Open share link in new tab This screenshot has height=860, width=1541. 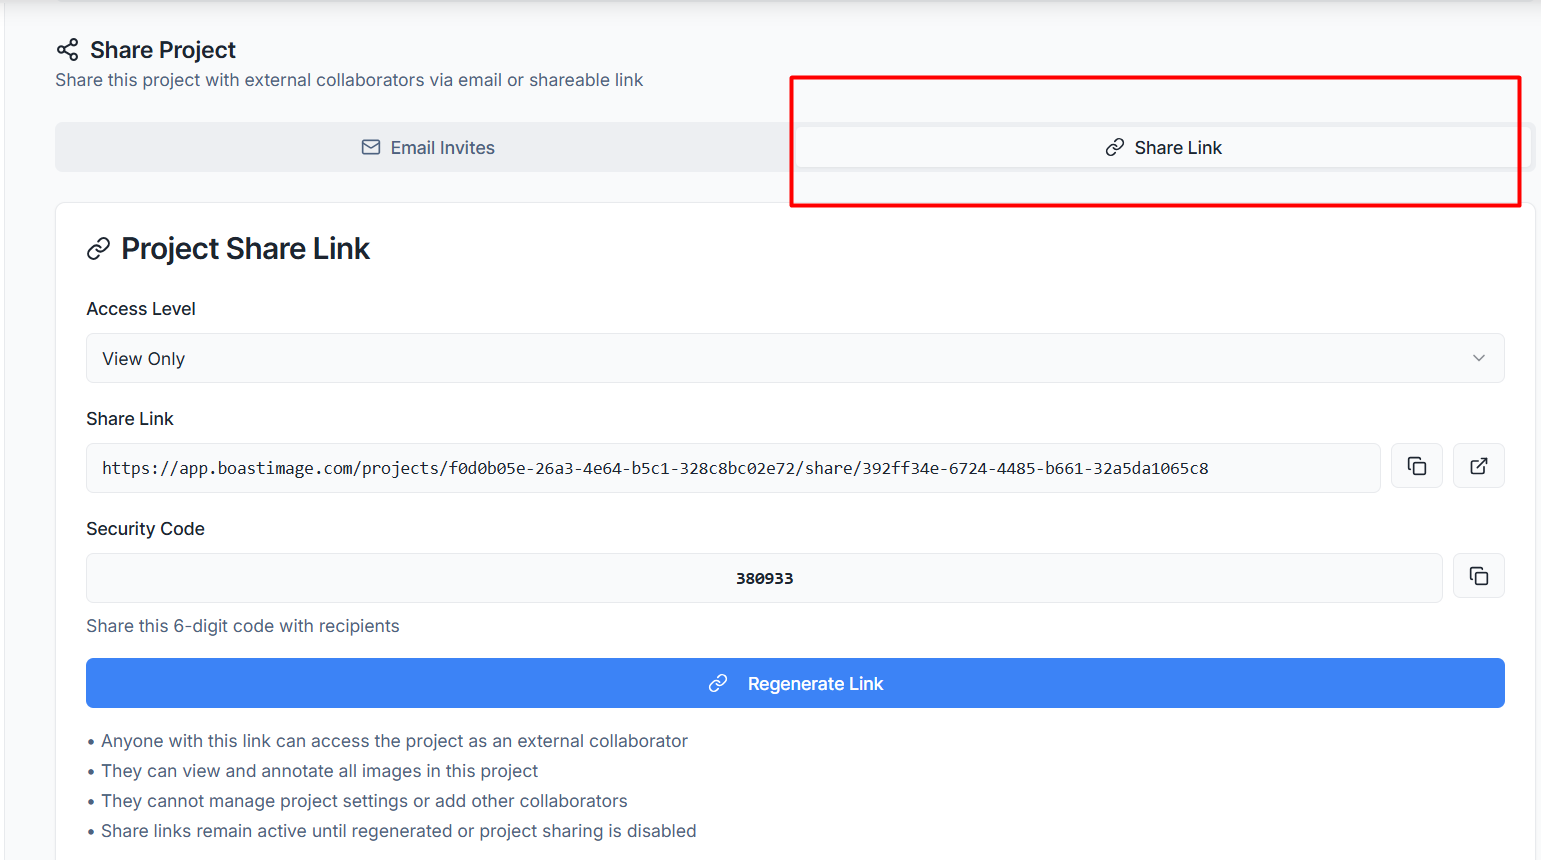1478,466
